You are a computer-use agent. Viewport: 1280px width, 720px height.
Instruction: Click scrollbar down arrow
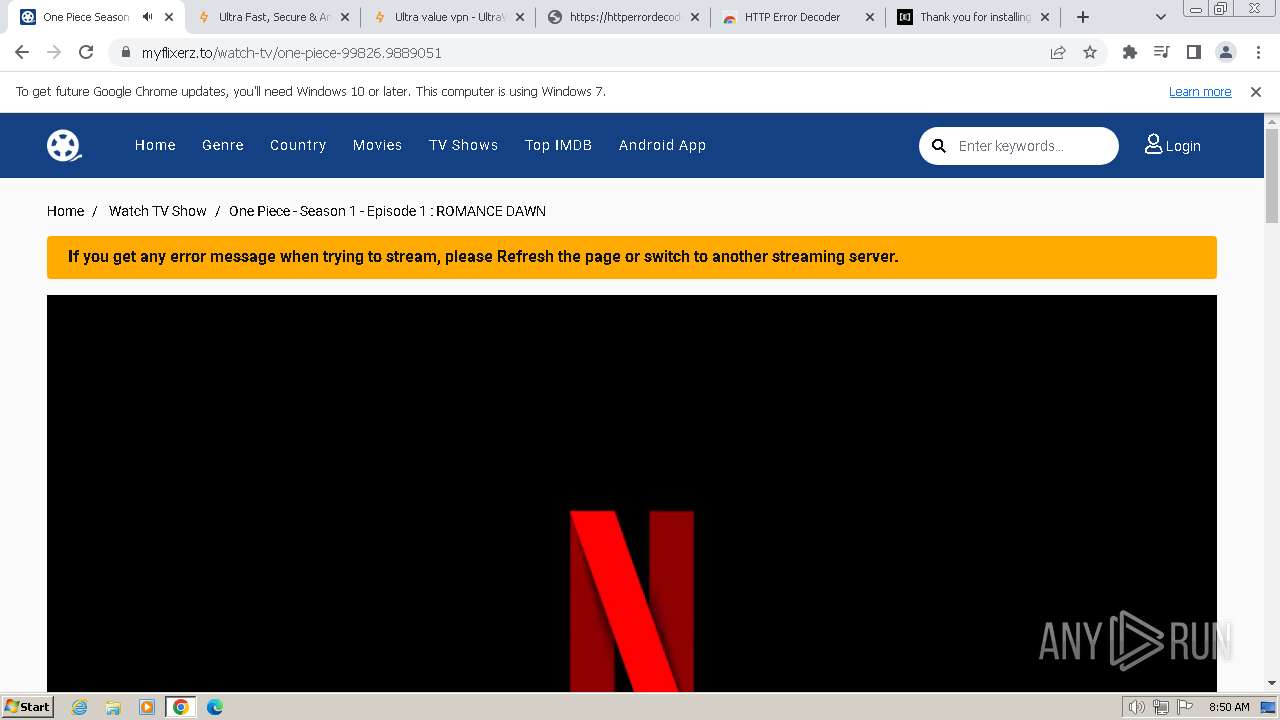tap(1272, 683)
